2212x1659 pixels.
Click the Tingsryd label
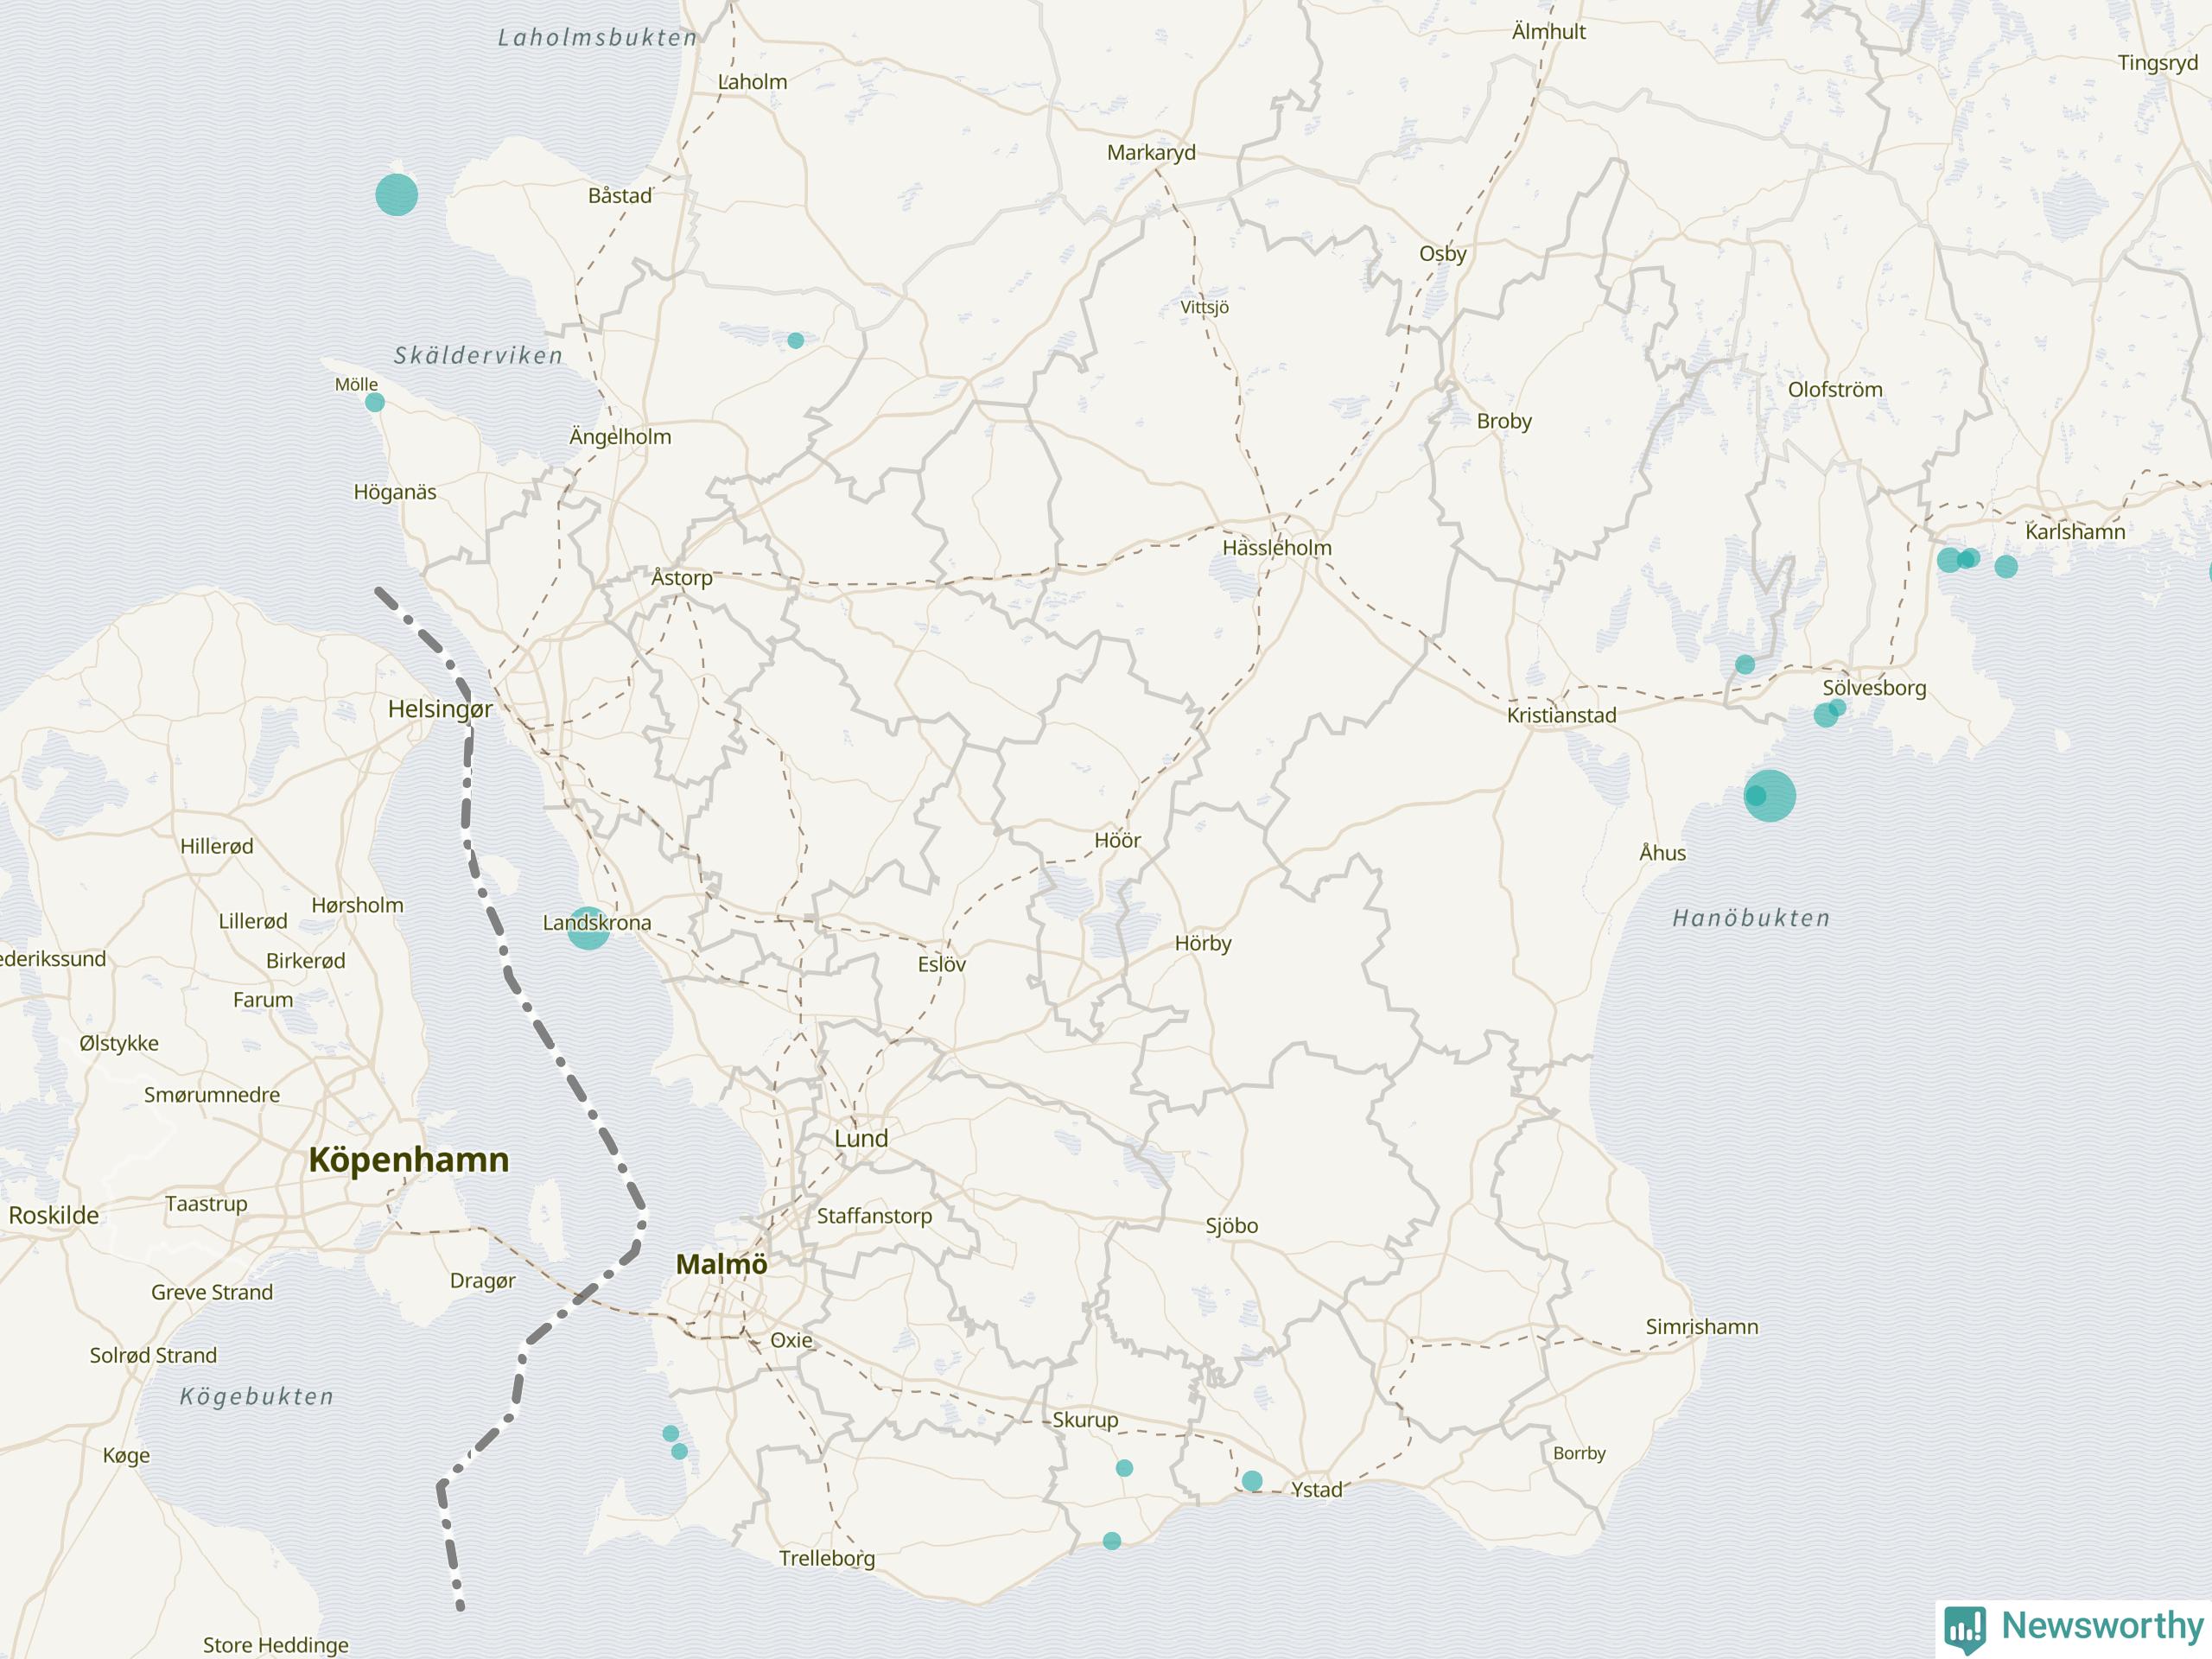(x=2158, y=63)
